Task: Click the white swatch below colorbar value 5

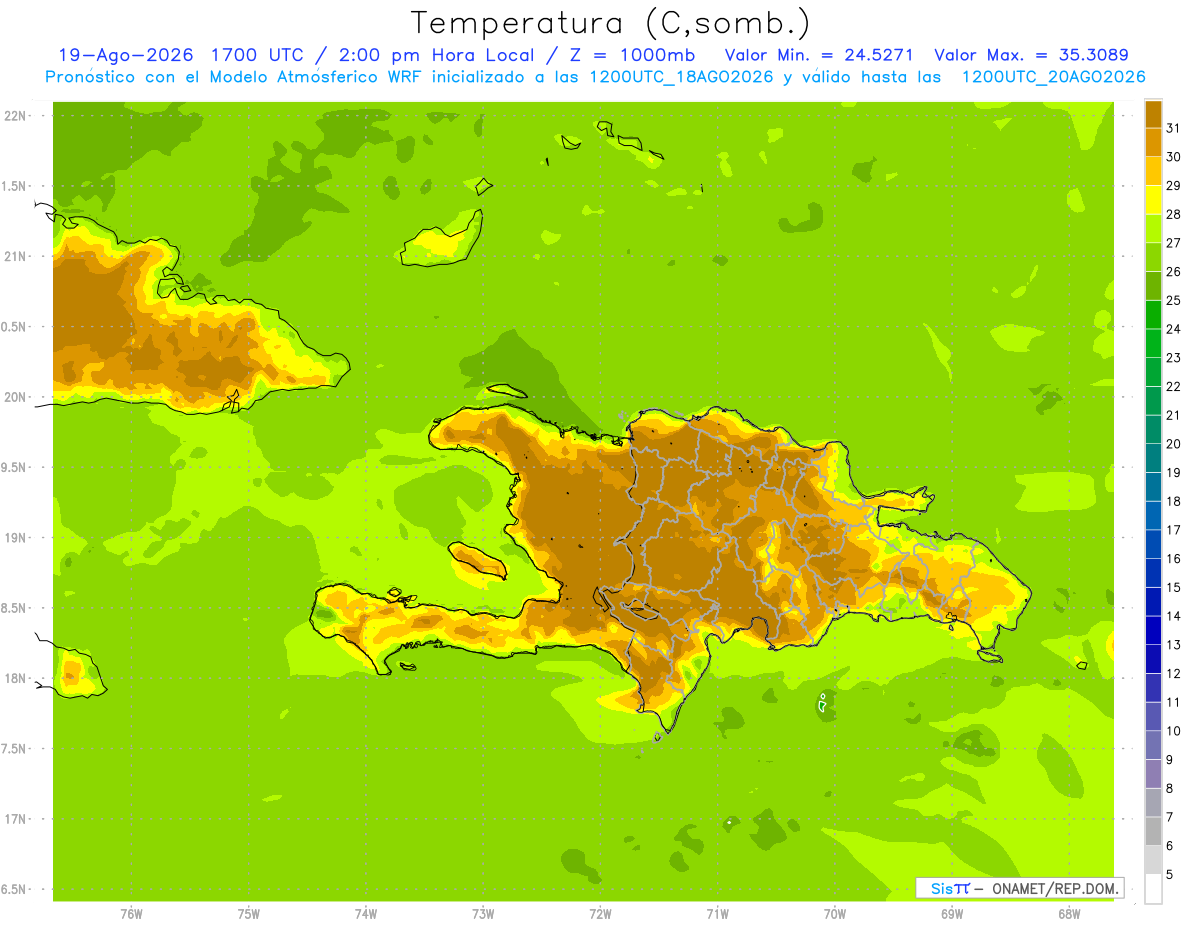Action: click(1153, 889)
